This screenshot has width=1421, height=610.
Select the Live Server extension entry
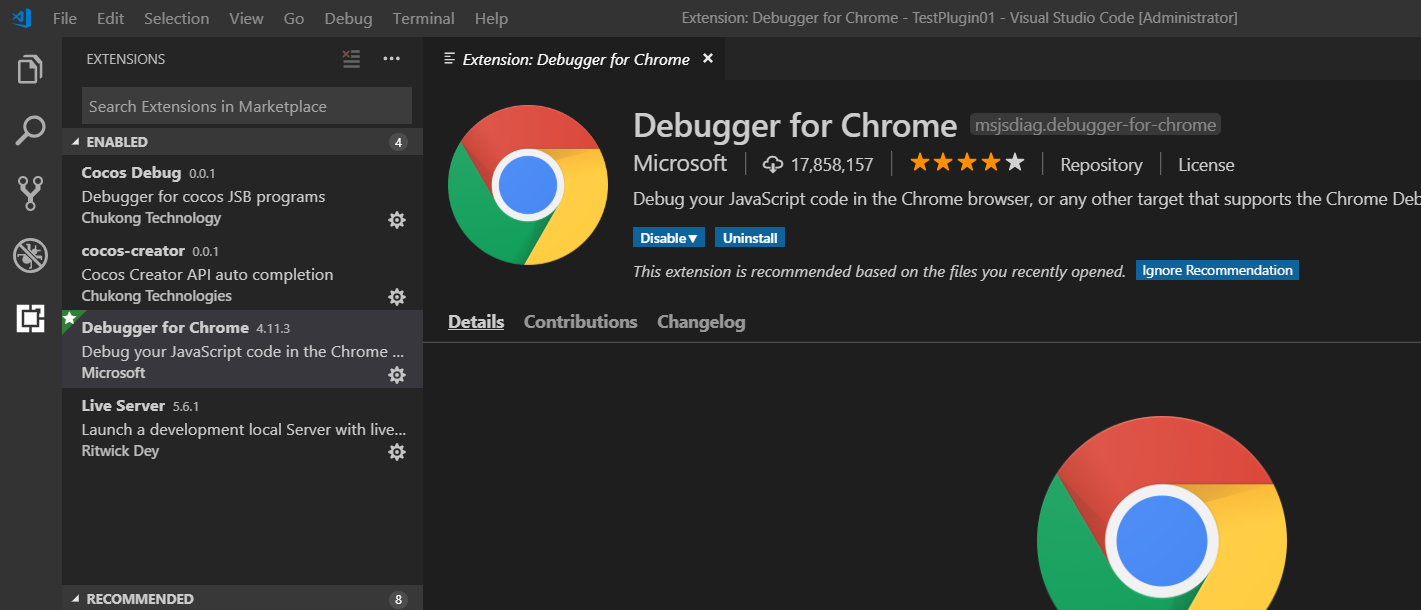point(242,427)
